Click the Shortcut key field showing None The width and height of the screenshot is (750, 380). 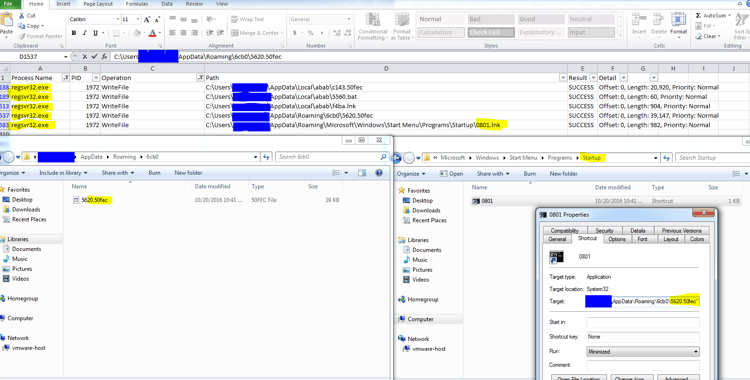(x=643, y=337)
